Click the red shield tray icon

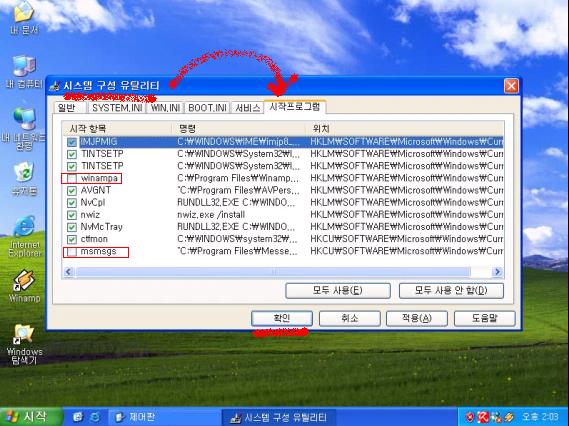[470, 417]
